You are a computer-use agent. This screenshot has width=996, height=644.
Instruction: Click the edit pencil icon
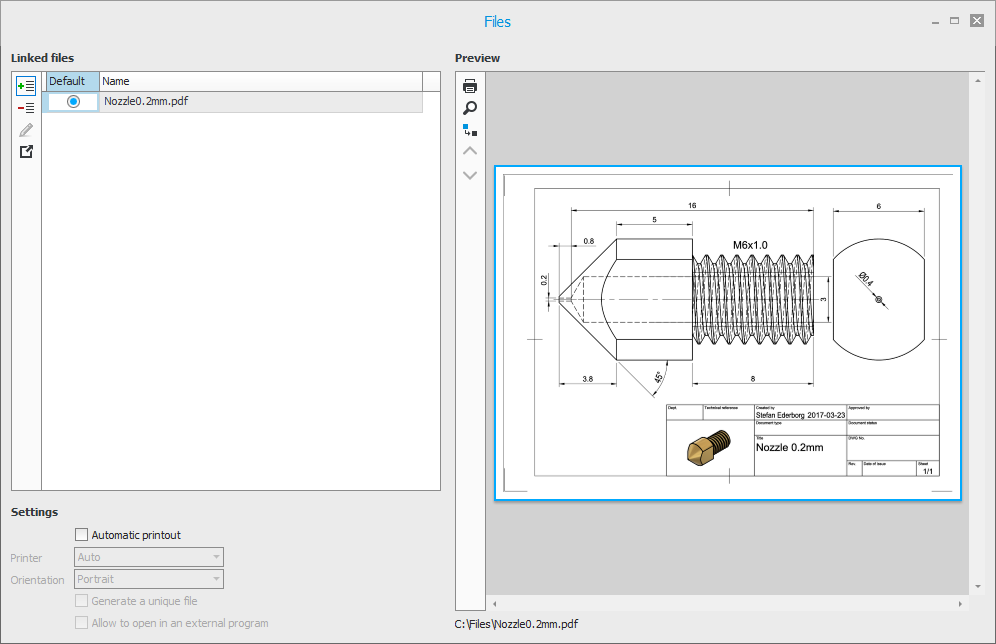tap(26, 130)
